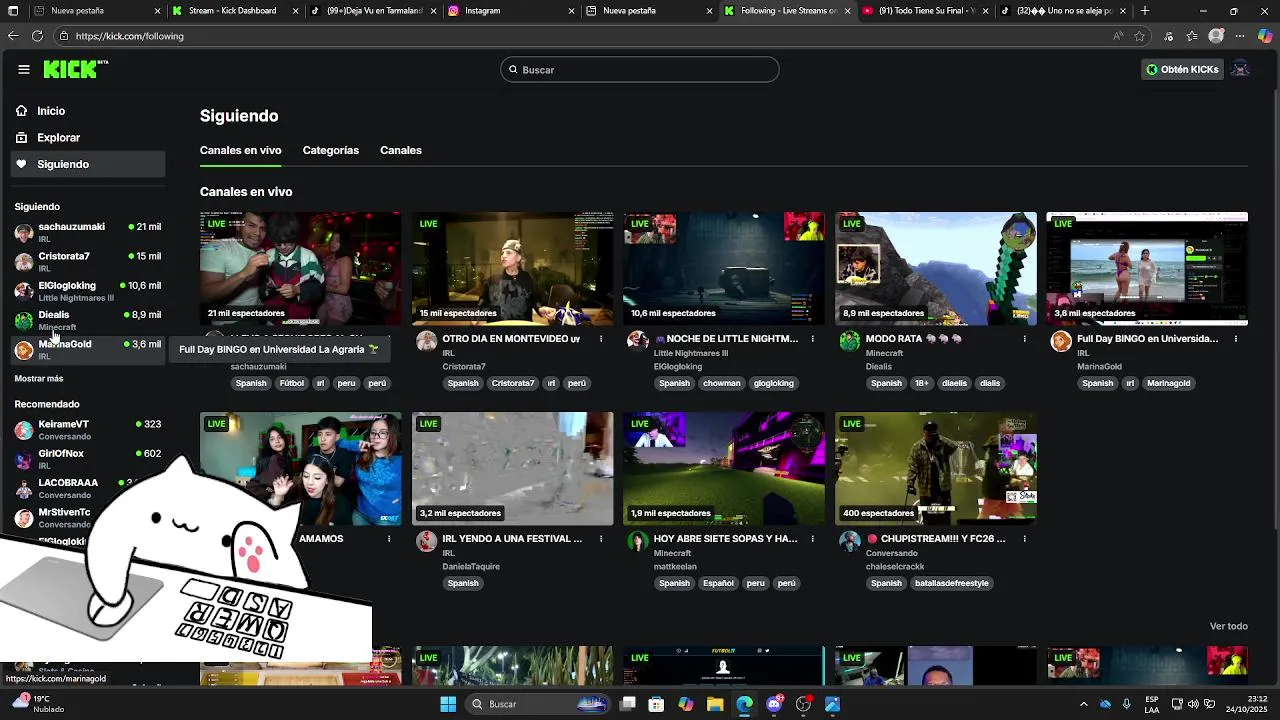Switch to the Categorías tab
The image size is (1280, 720).
(x=331, y=150)
